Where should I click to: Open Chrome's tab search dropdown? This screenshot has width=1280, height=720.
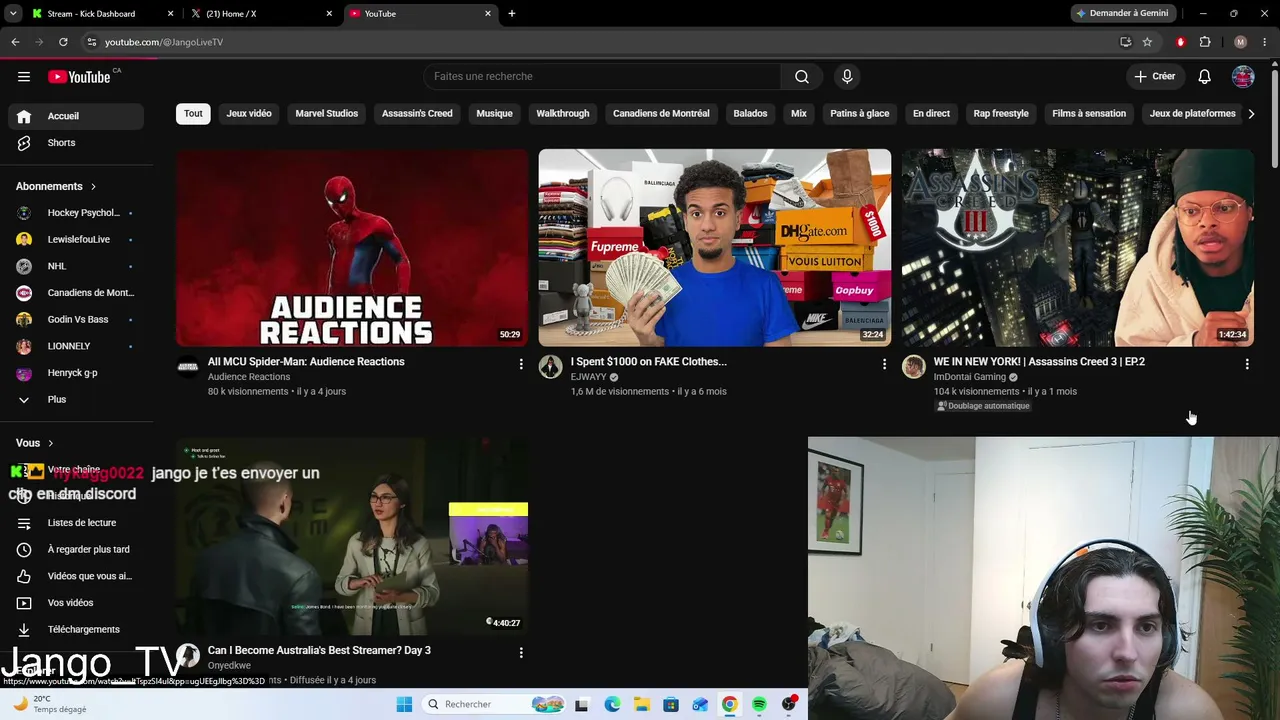(13, 14)
